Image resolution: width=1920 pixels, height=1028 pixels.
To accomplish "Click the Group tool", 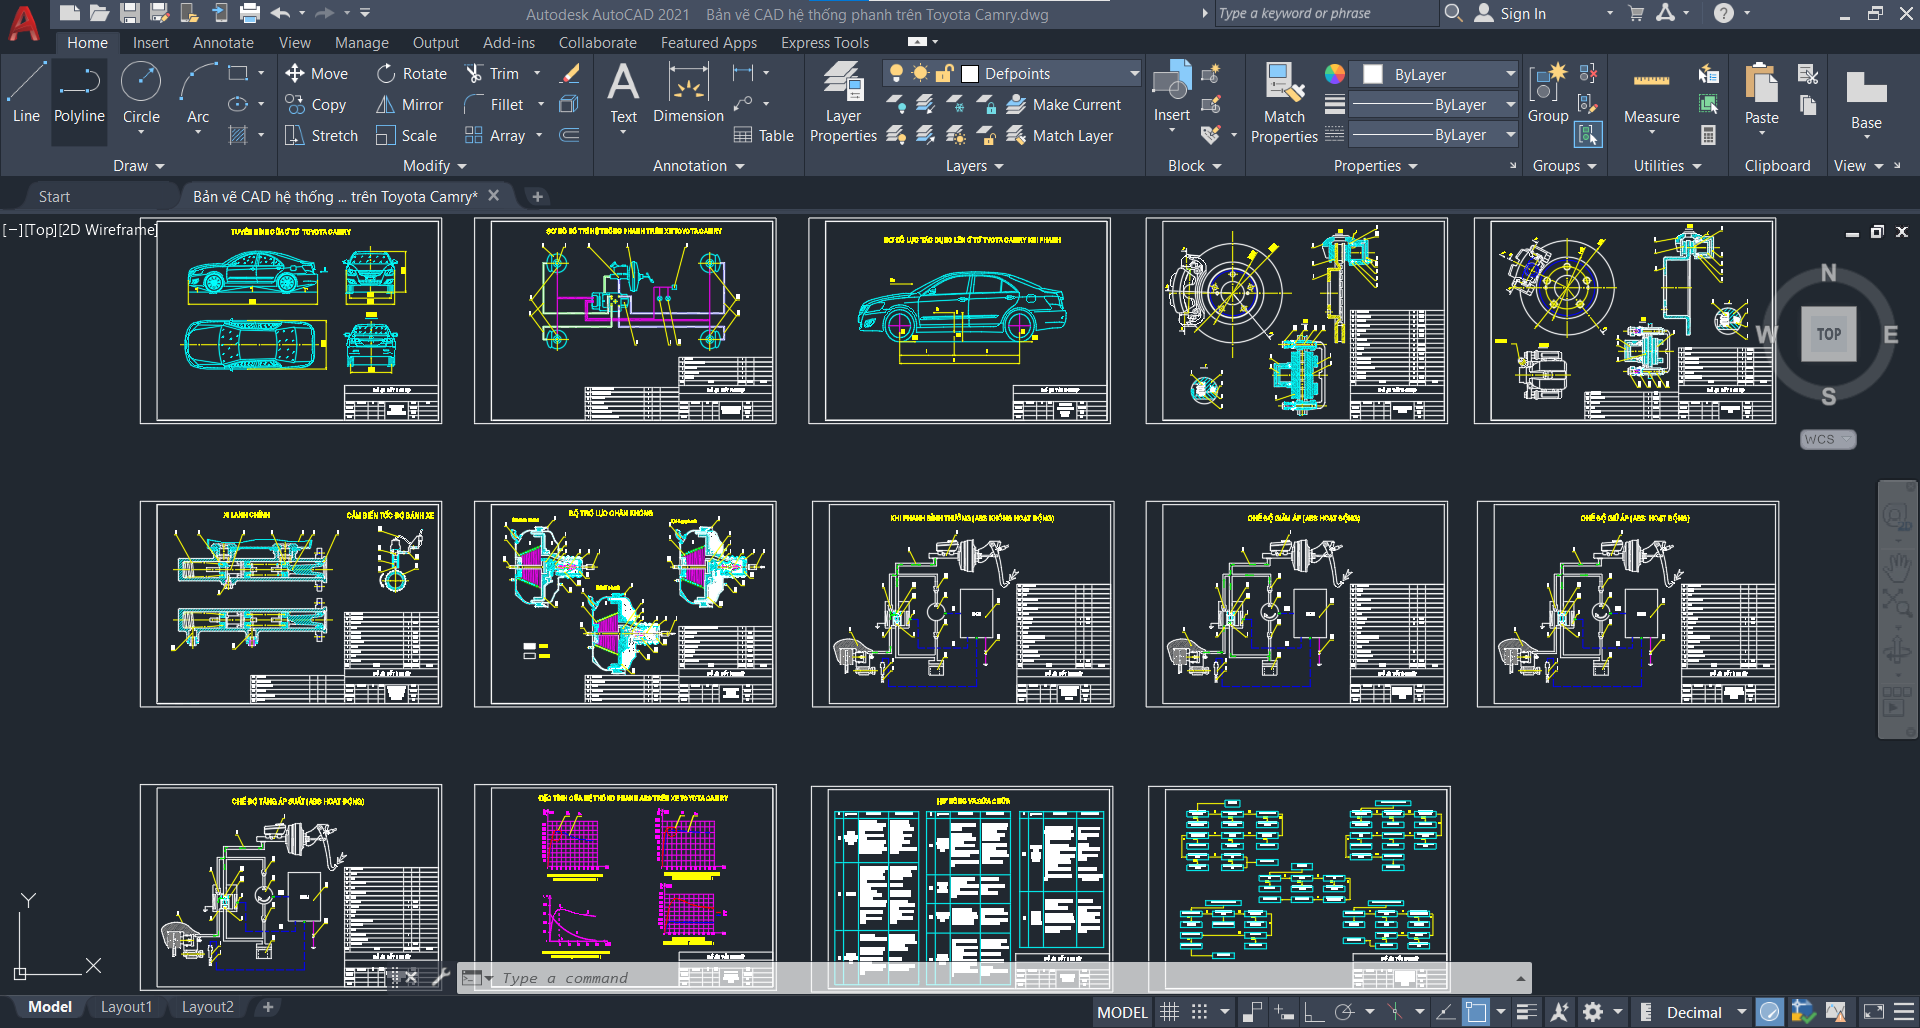I will pos(1548,92).
